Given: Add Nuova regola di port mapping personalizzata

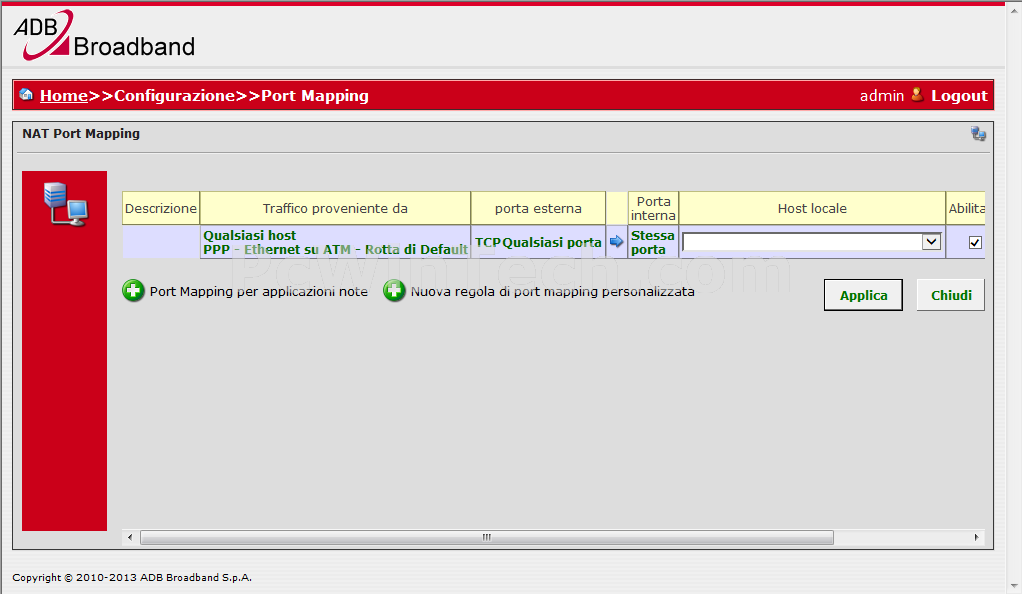Looking at the screenshot, I should point(394,291).
